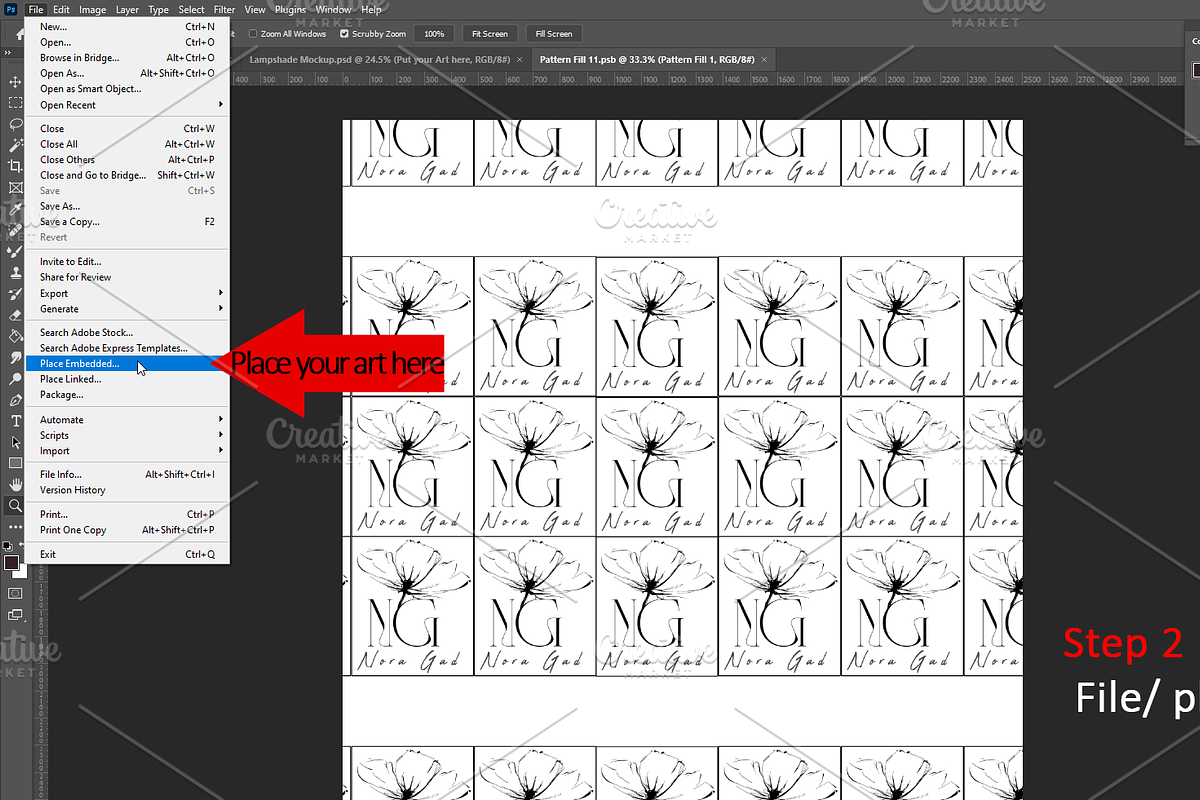Choose Print One Copy menu item
The image size is (1200, 800).
[x=127, y=530]
